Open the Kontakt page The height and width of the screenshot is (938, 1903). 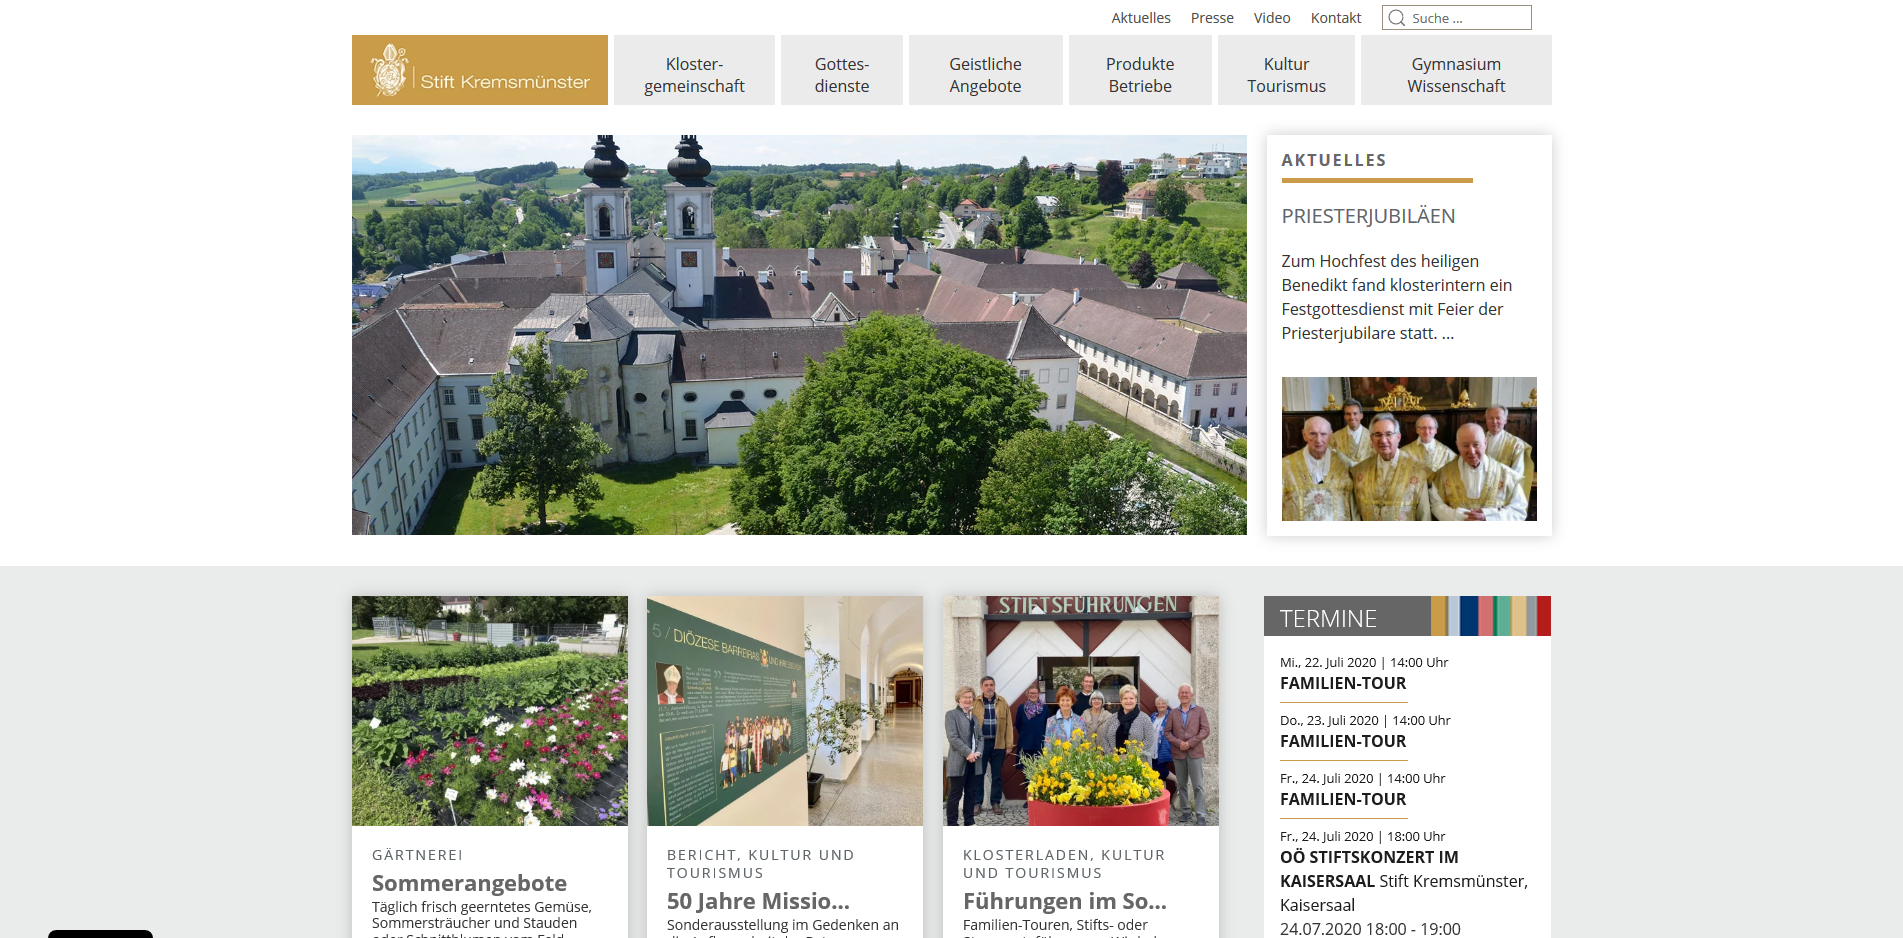pos(1335,17)
